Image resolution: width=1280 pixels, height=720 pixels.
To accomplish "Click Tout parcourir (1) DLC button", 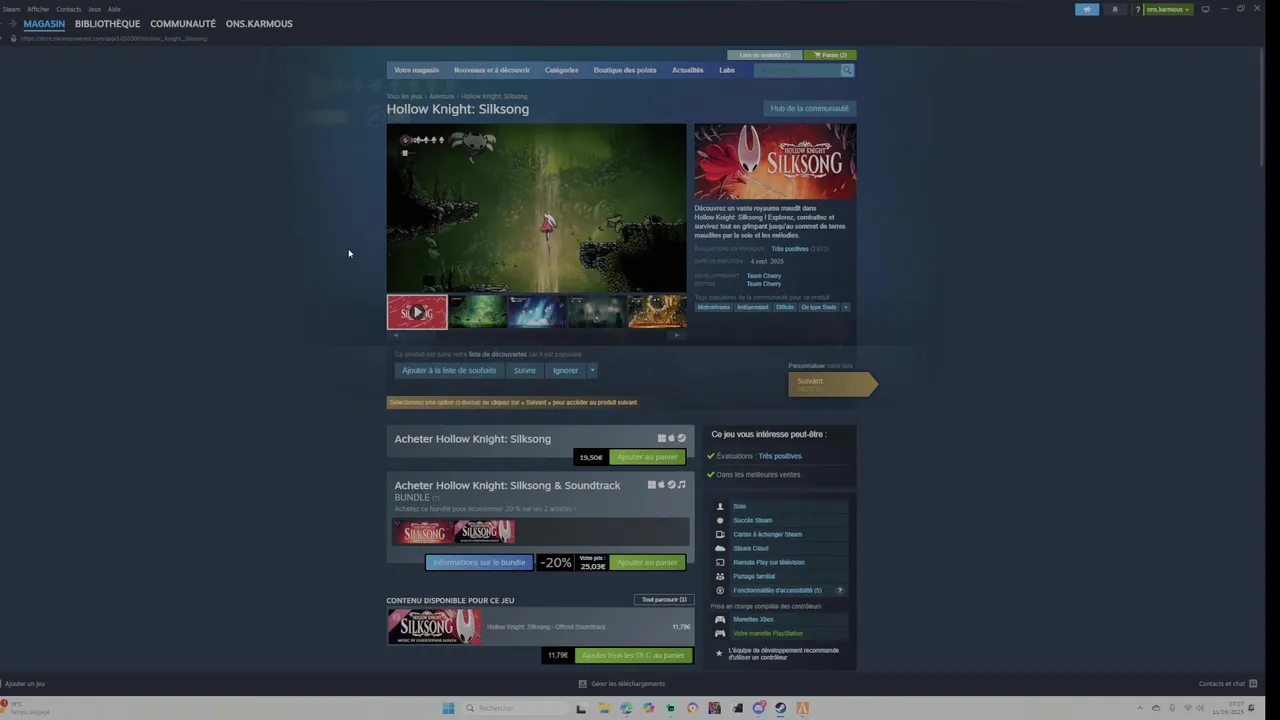I will (x=664, y=600).
